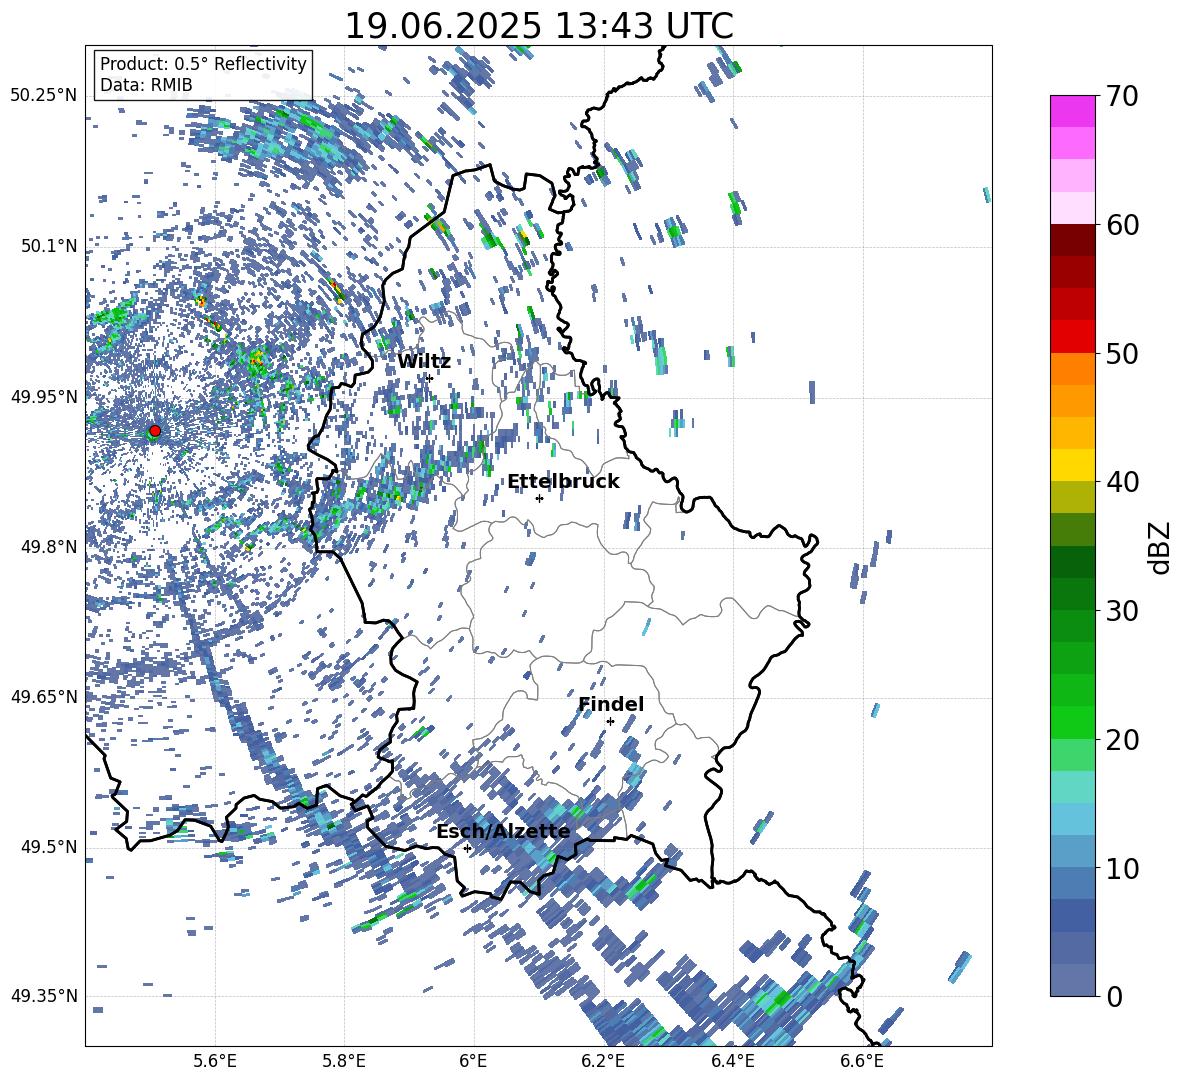
Task: Click the colorbar tick label 40
Action: [1122, 482]
